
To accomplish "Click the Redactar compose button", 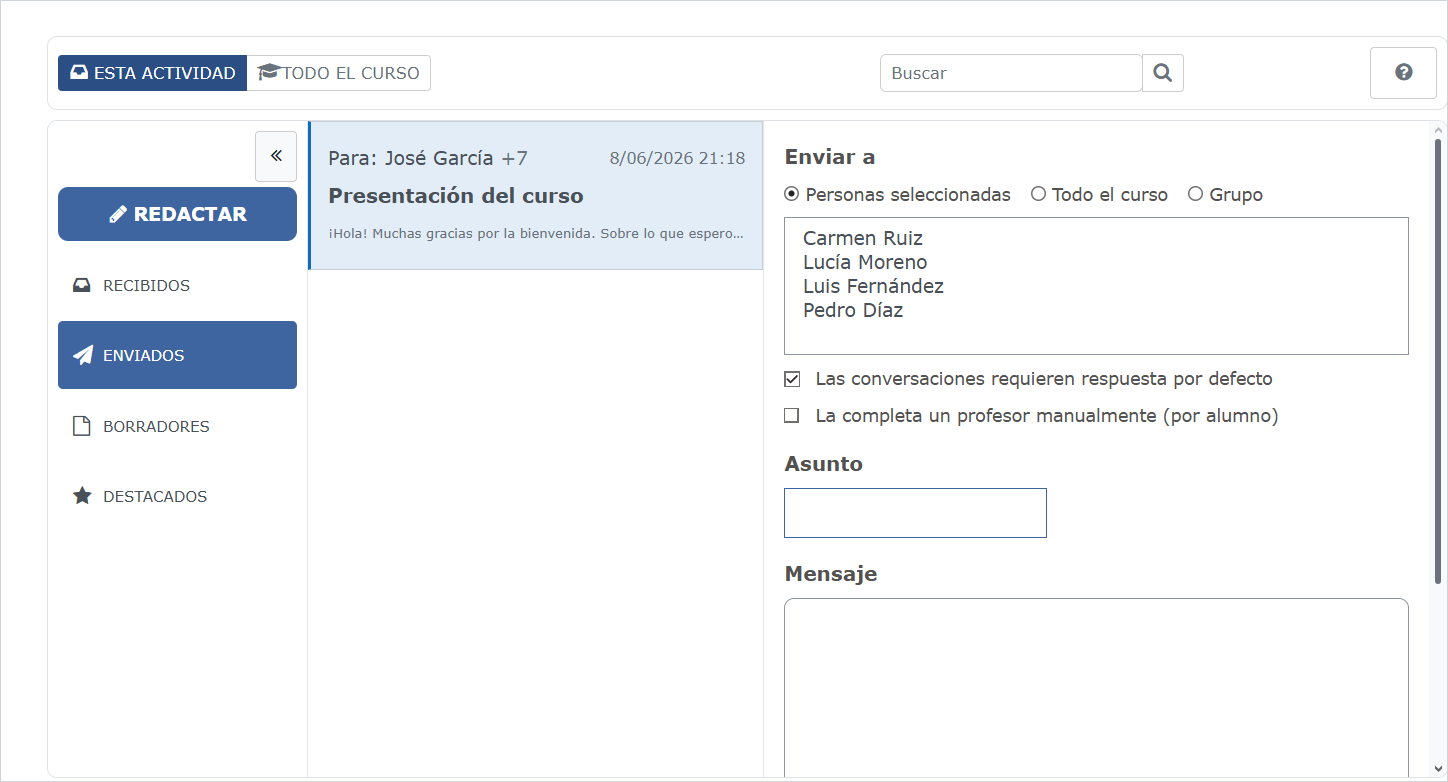I will coord(177,214).
